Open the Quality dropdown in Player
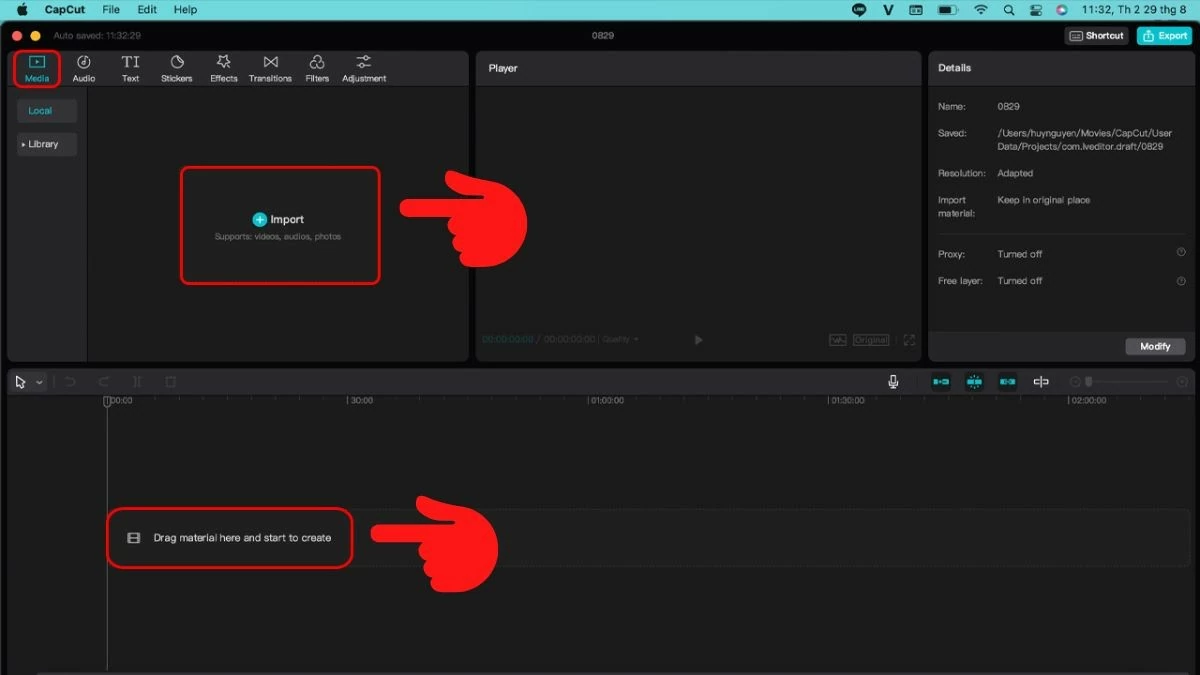 point(620,340)
